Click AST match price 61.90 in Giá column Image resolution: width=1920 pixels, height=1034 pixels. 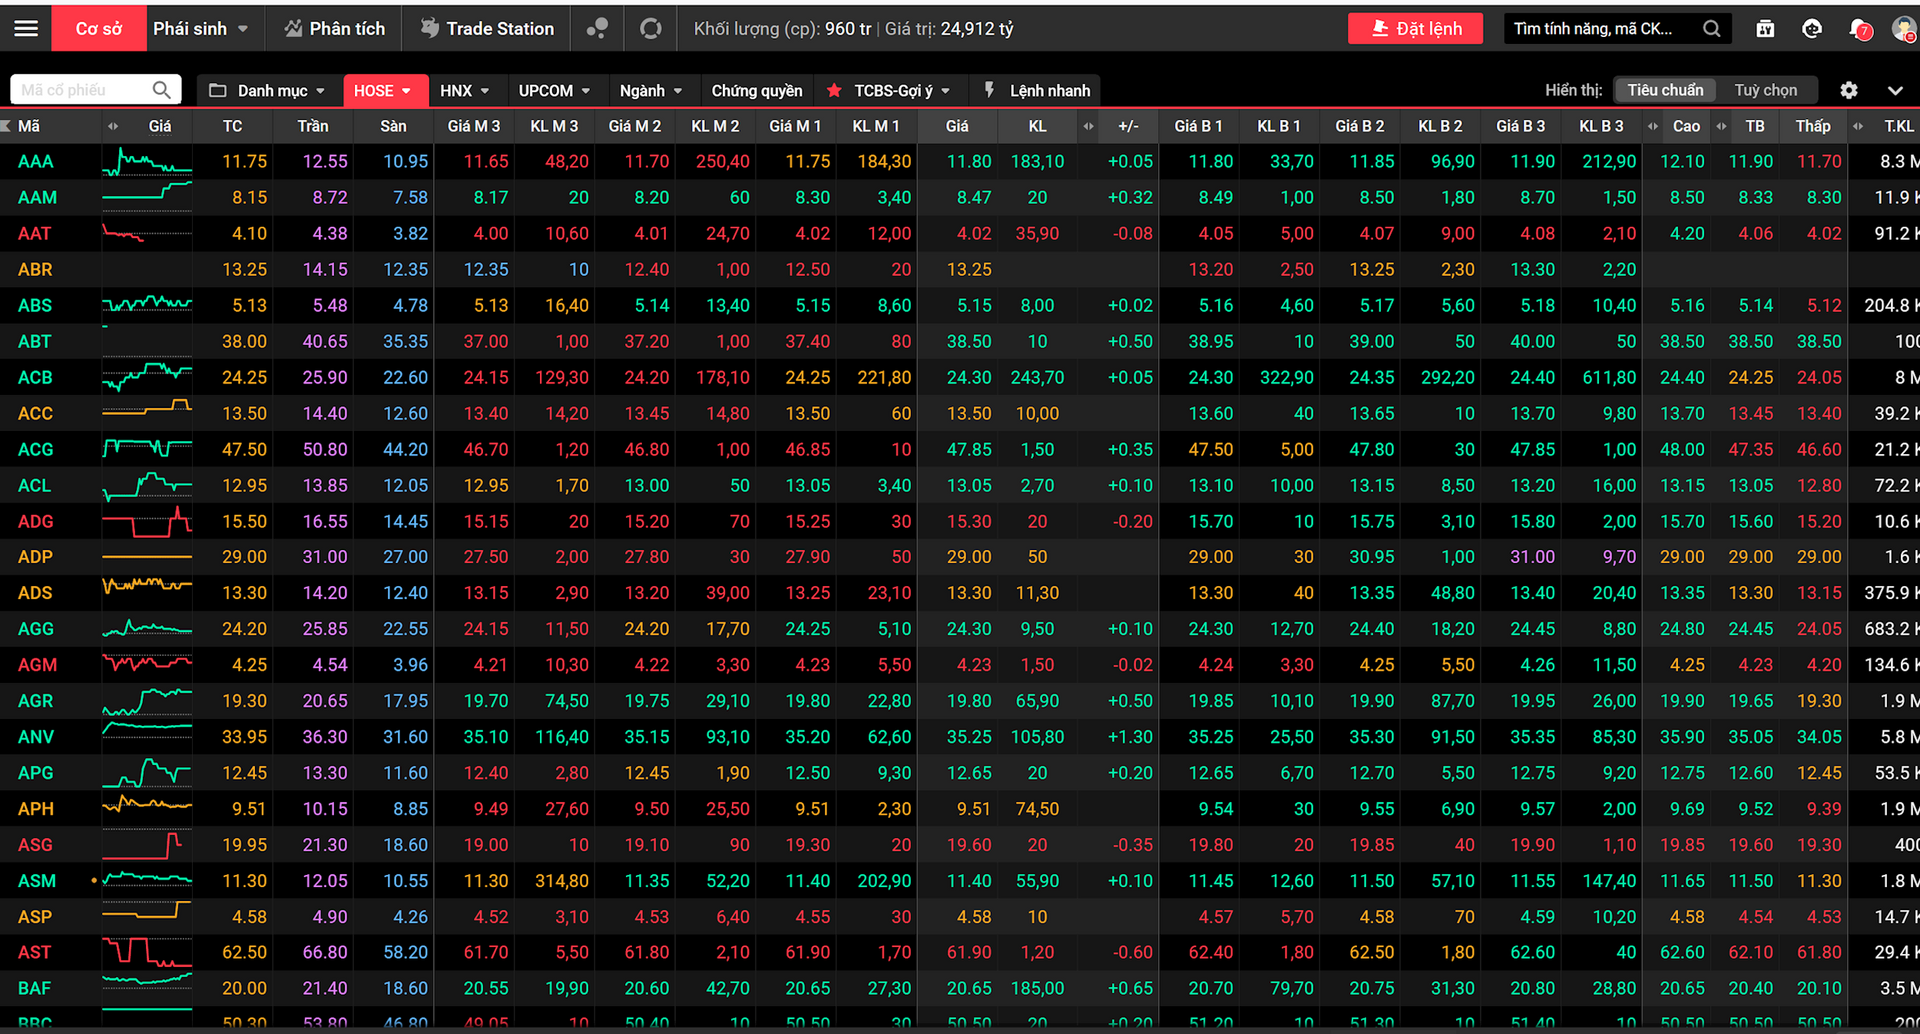tap(969, 952)
